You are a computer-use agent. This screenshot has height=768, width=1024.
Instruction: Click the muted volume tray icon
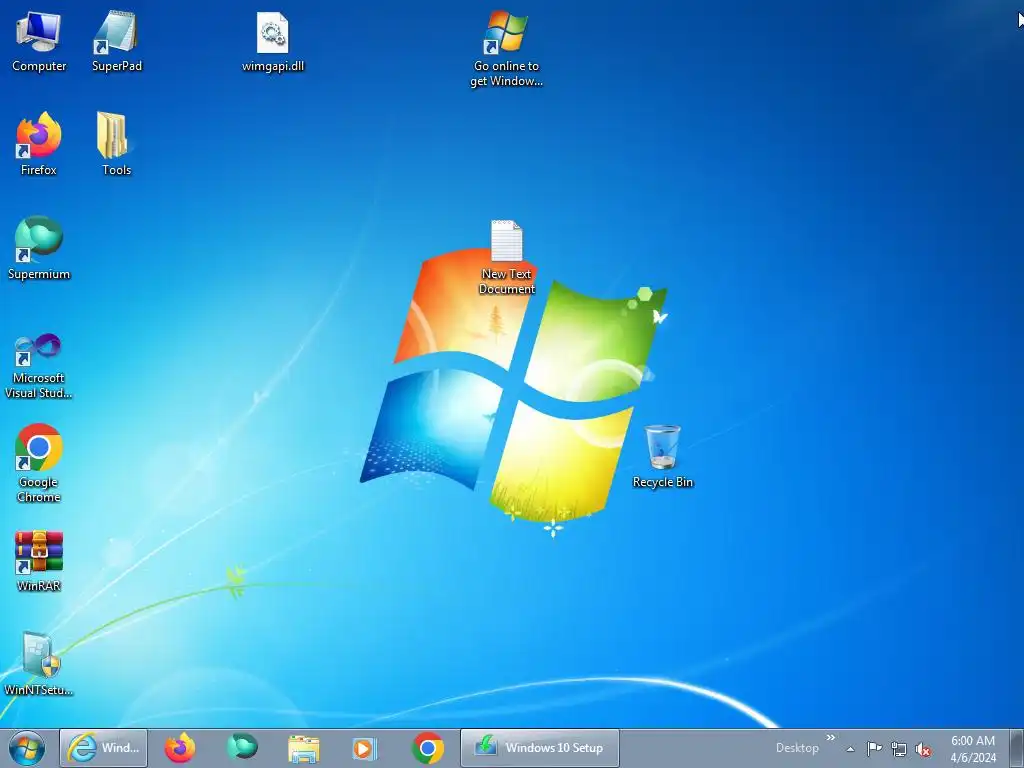click(x=923, y=749)
